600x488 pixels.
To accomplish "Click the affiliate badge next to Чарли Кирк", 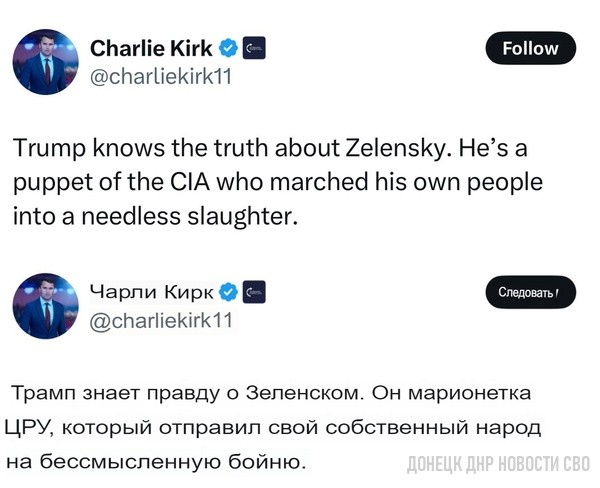I will point(254,292).
